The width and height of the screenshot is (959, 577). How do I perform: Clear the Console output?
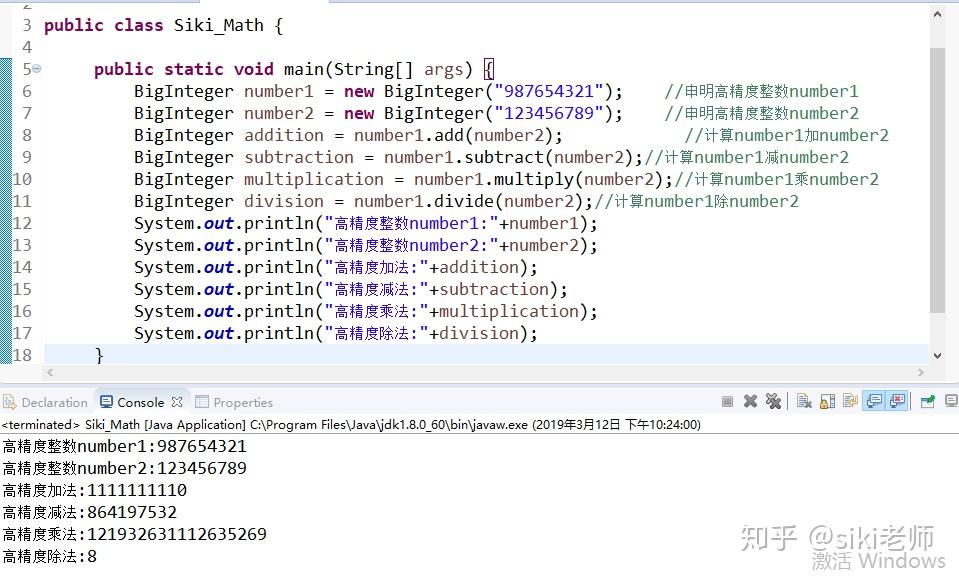803,401
